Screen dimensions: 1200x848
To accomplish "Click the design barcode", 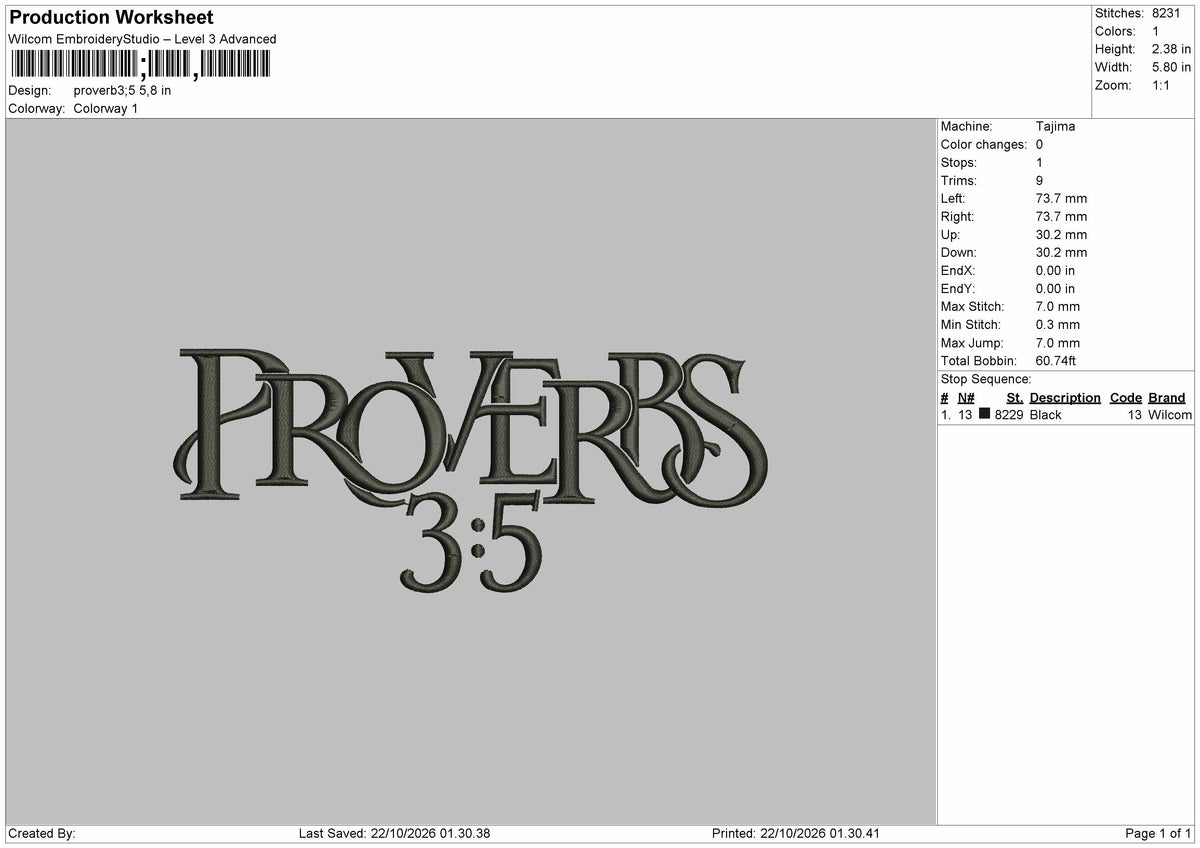I will (140, 65).
